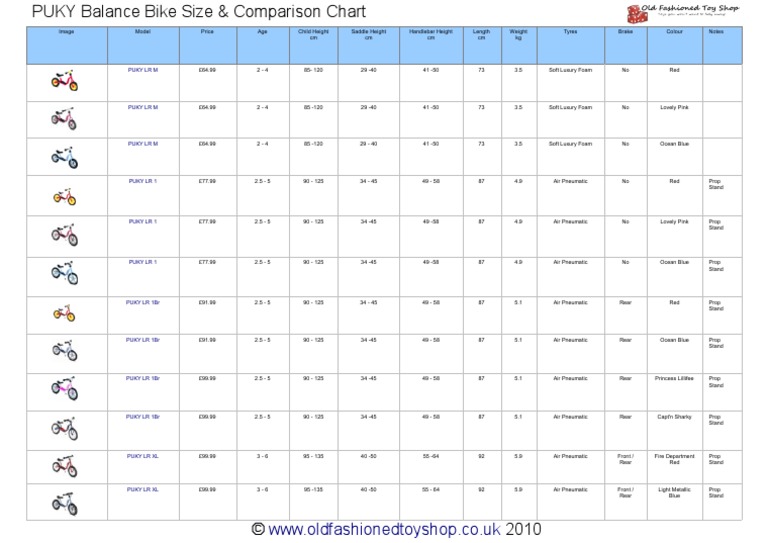Screen dimensions: 768x543
Task: Open PUKY LR M link in Ocean Blue row
Action: point(143,144)
